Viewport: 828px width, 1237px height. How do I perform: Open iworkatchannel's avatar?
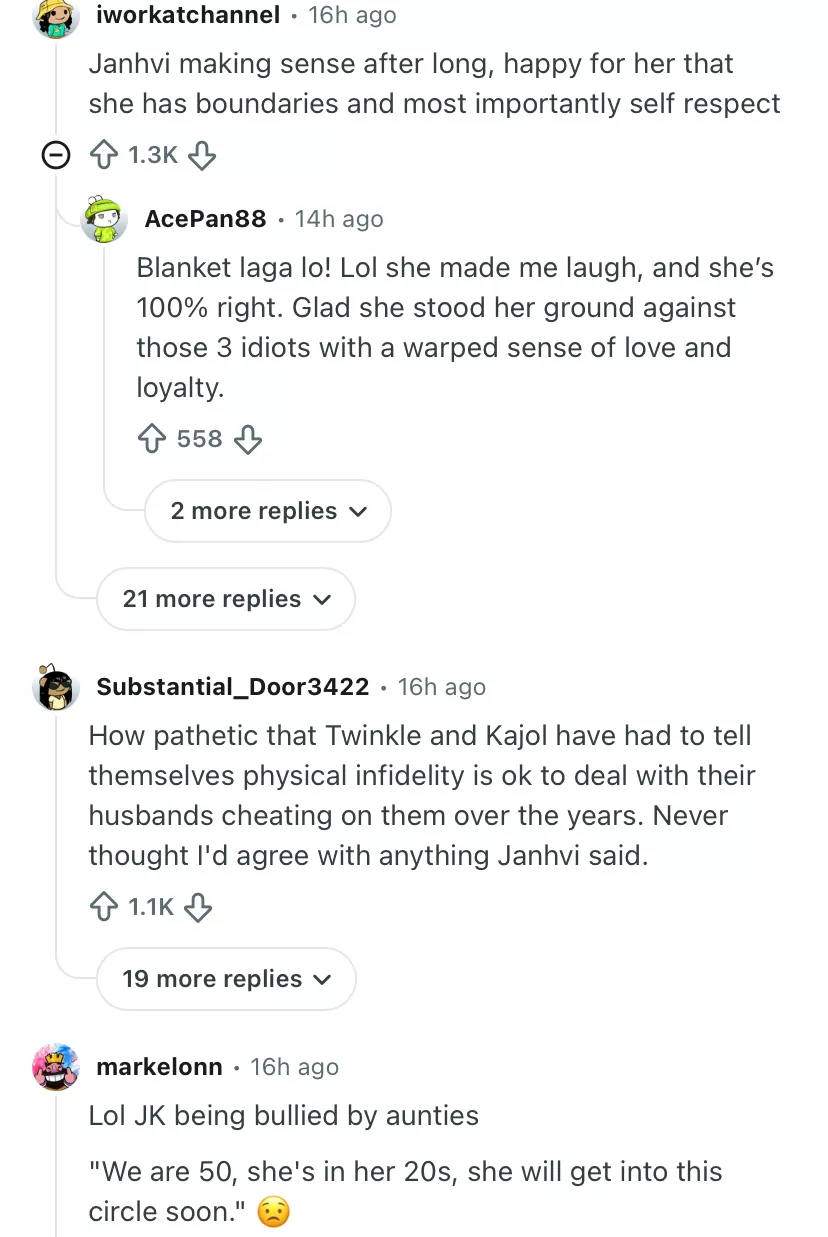[56, 16]
